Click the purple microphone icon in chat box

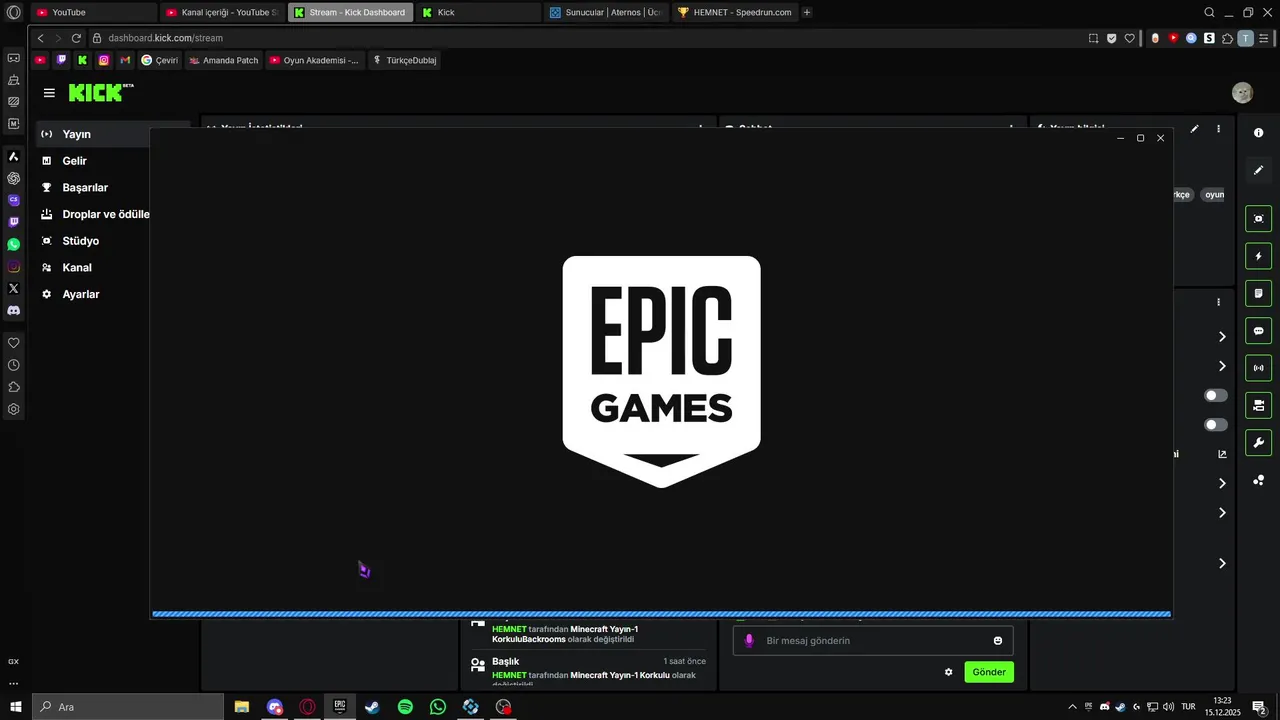tap(749, 641)
